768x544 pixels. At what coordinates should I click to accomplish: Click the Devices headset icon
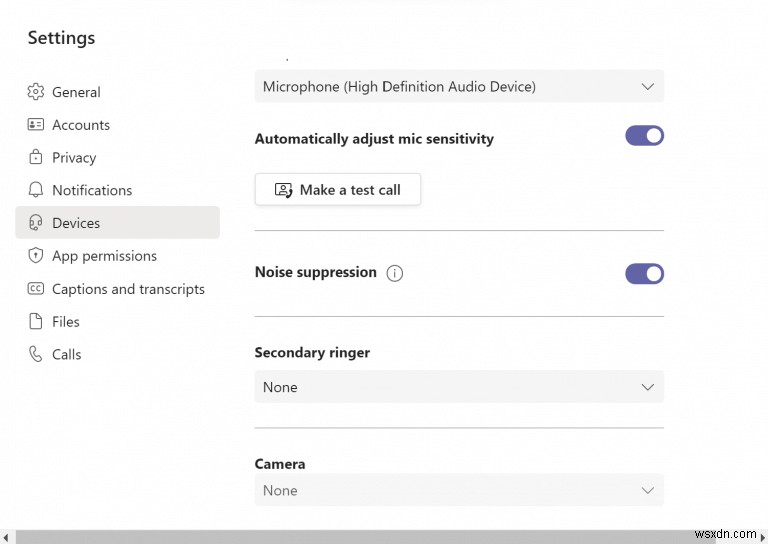point(35,222)
